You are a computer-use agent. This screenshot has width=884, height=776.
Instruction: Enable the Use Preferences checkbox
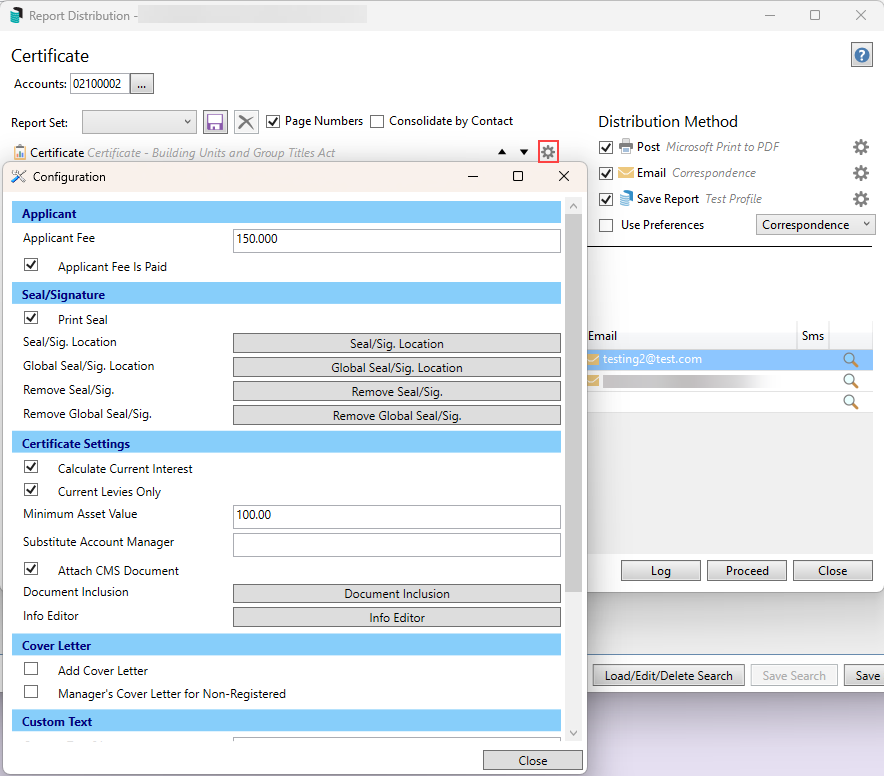[x=606, y=226]
